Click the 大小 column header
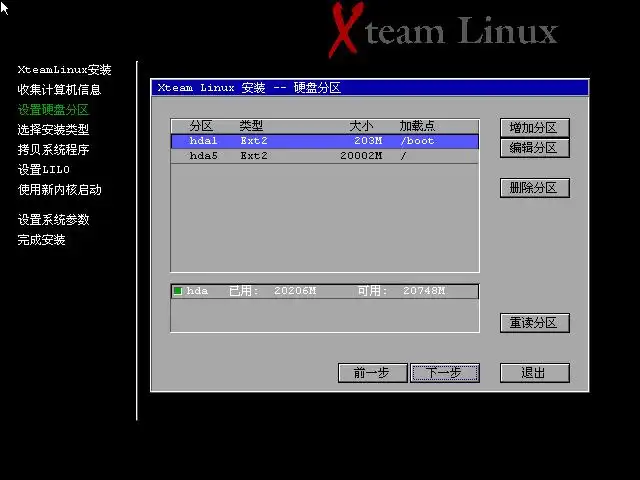The width and height of the screenshot is (640, 480). pyautogui.click(x=361, y=126)
